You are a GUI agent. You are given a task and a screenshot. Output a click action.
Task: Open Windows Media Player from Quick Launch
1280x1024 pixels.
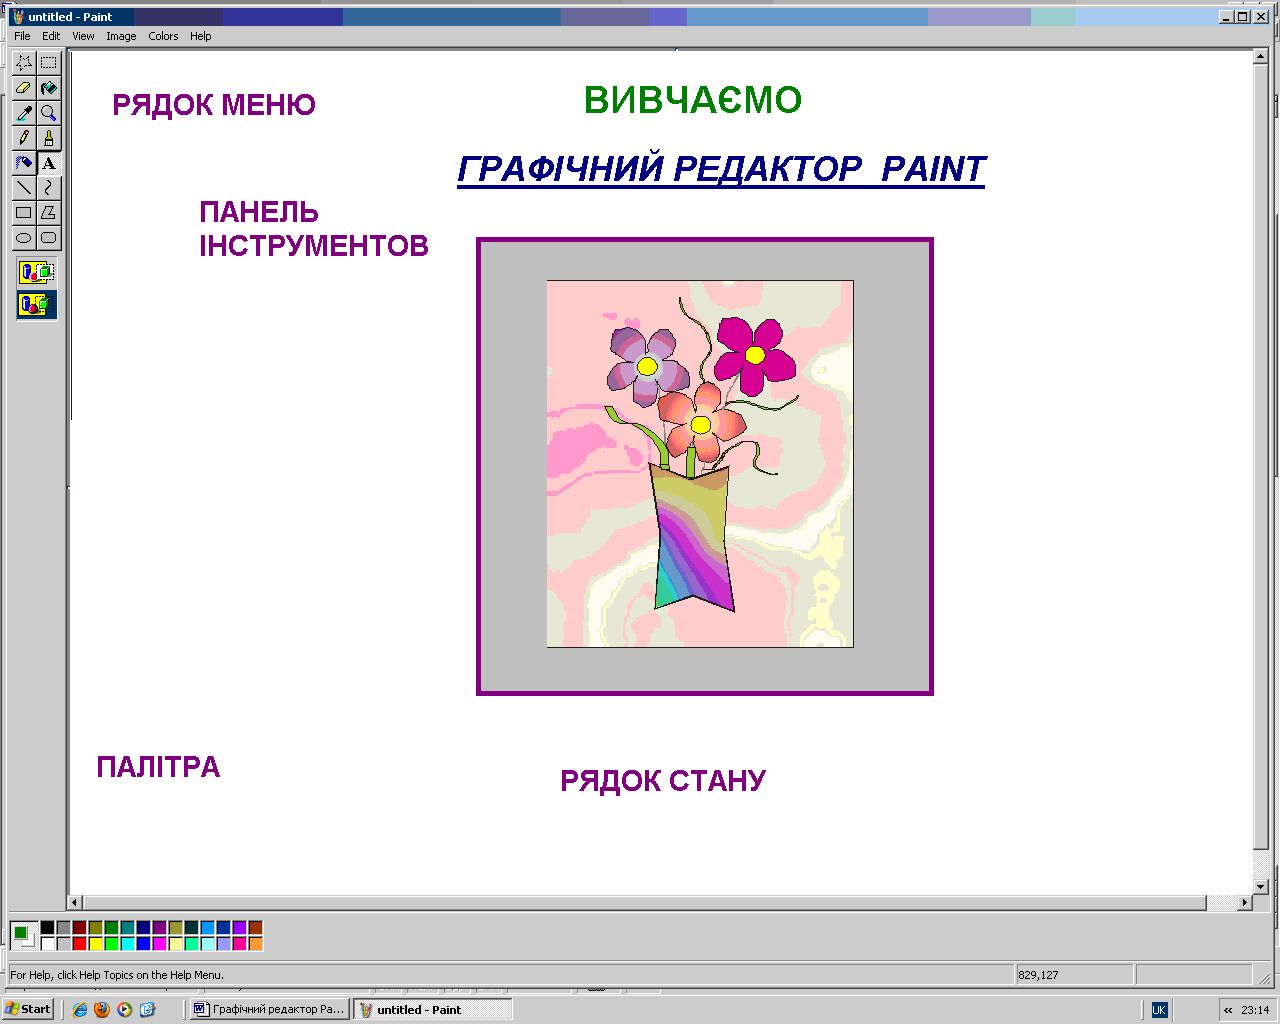click(x=124, y=1010)
